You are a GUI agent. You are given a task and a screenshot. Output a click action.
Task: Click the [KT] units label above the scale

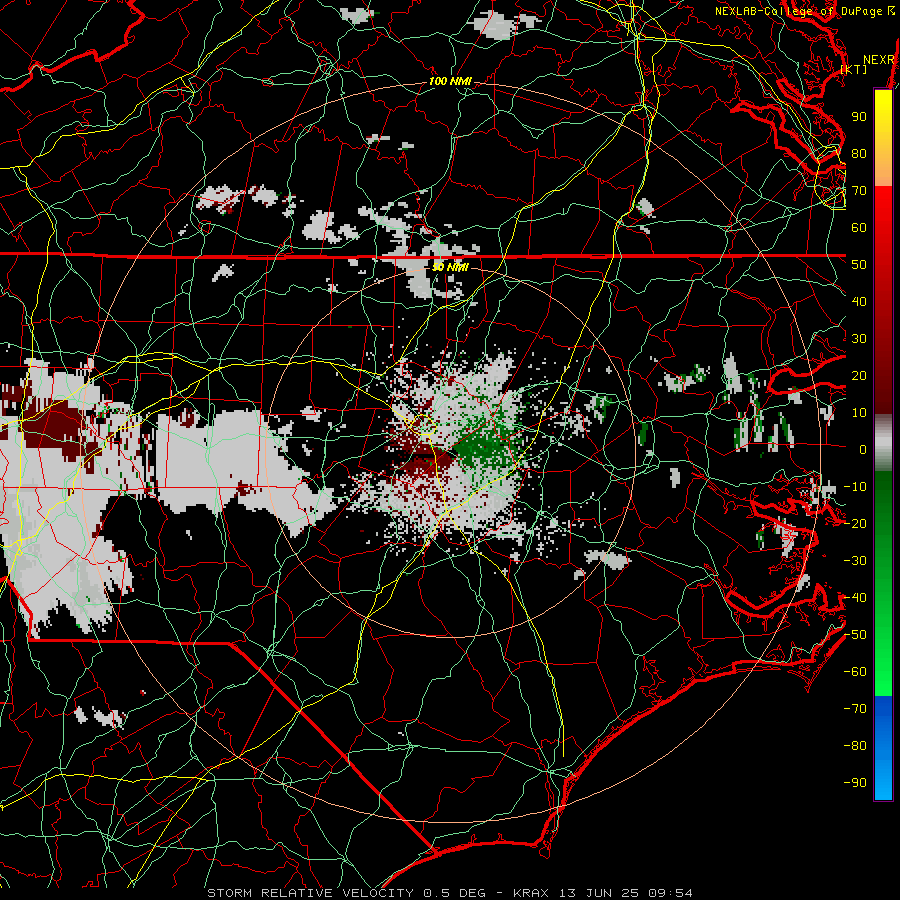tap(854, 69)
